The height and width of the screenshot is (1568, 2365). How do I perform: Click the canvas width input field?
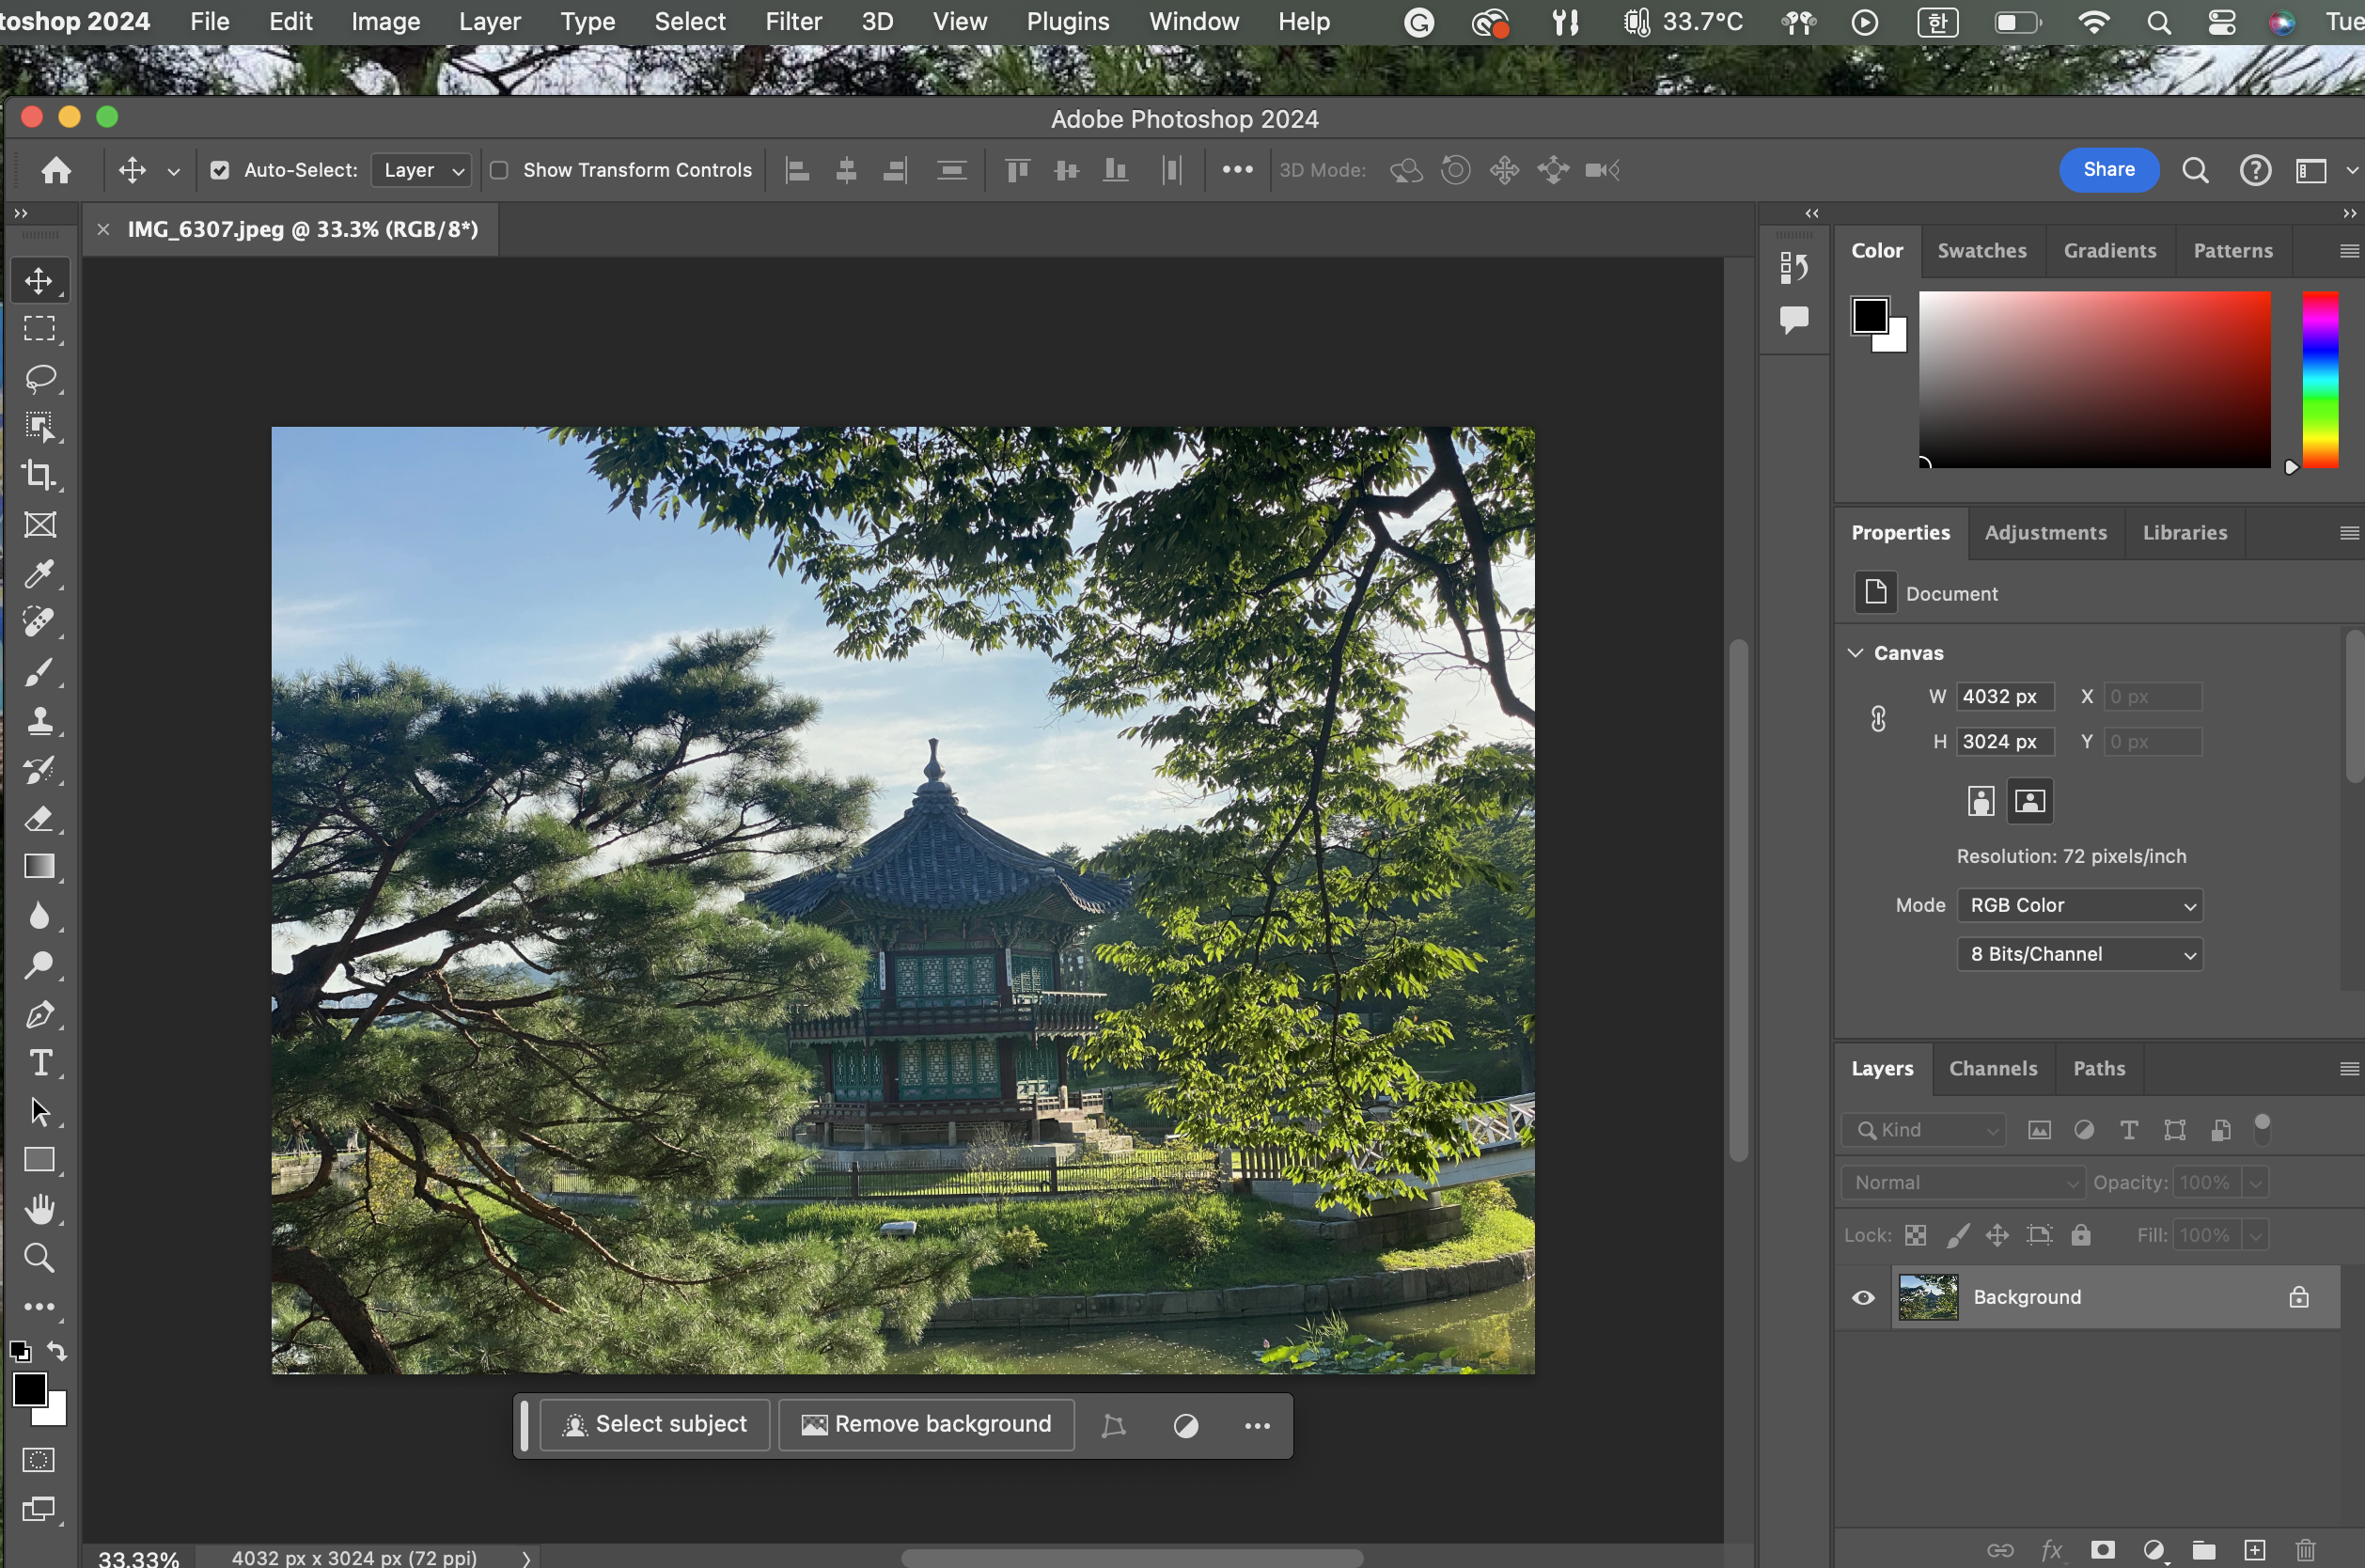coord(2003,696)
